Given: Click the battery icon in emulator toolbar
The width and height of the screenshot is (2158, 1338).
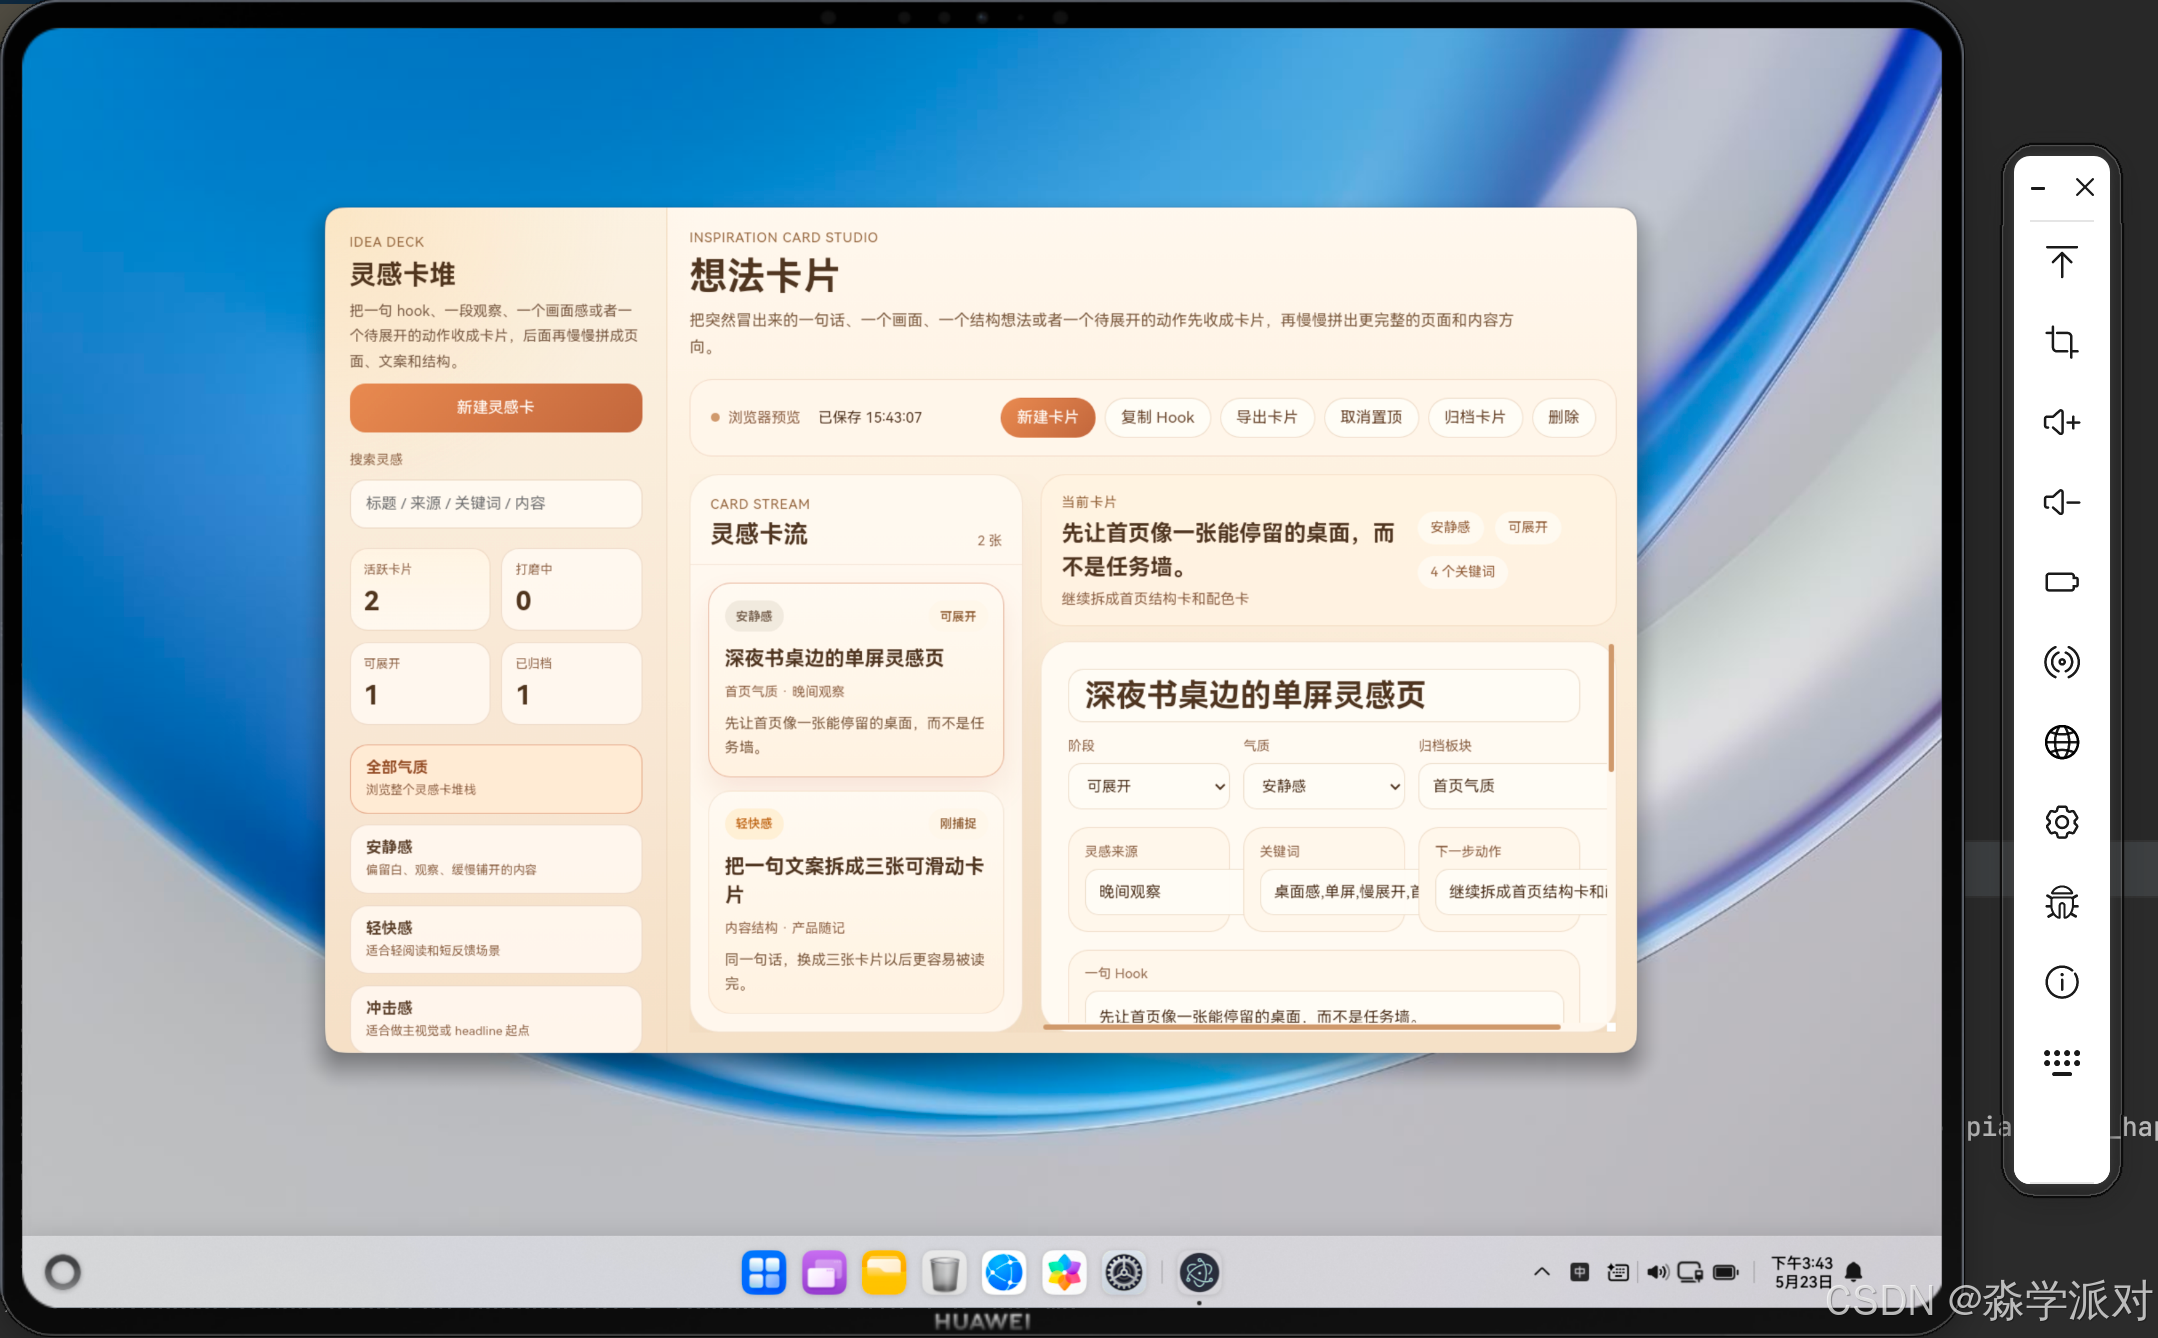Looking at the screenshot, I should coord(2061,582).
